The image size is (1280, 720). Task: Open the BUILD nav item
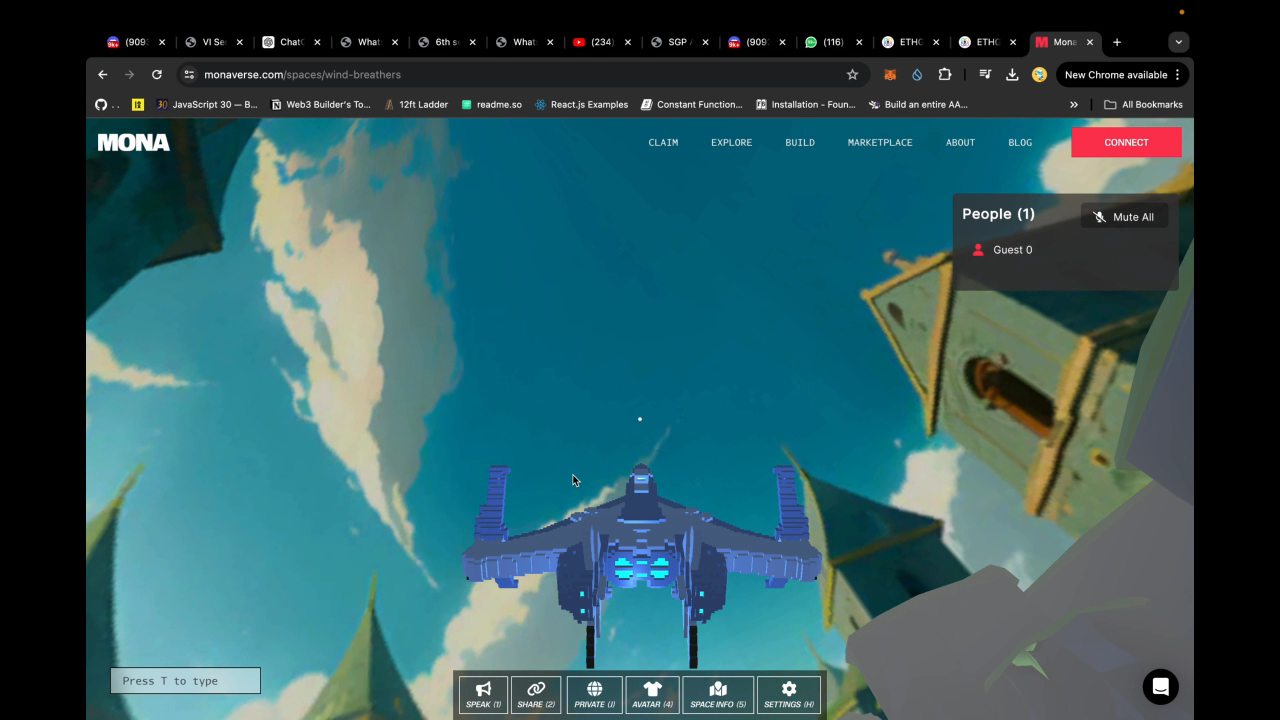pyautogui.click(x=800, y=142)
